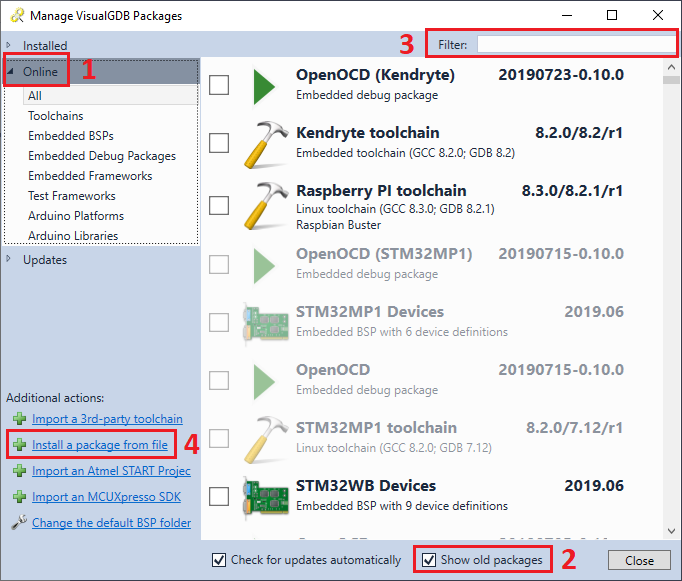Select the Toolchains category

[56, 116]
